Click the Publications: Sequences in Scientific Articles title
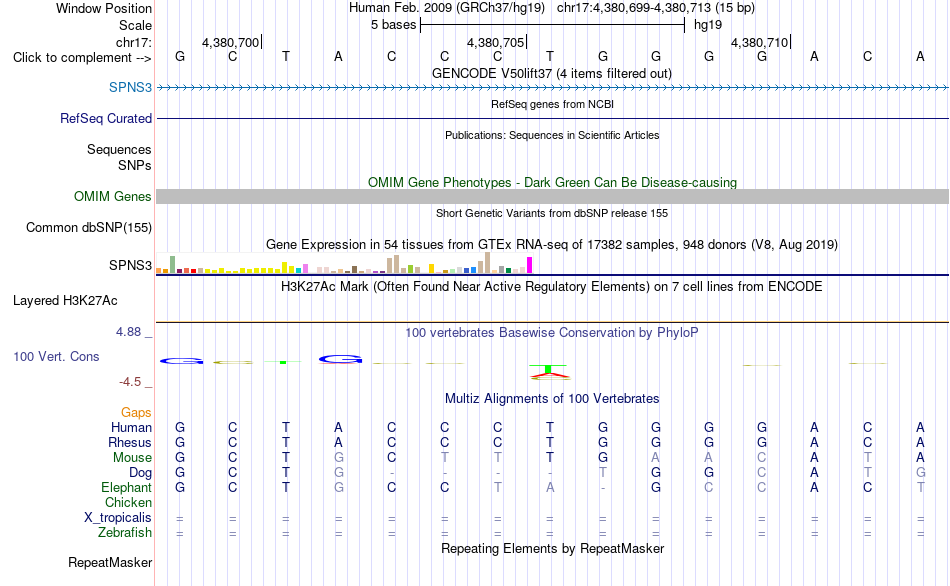The height and width of the screenshot is (586, 950). [x=552, y=135]
